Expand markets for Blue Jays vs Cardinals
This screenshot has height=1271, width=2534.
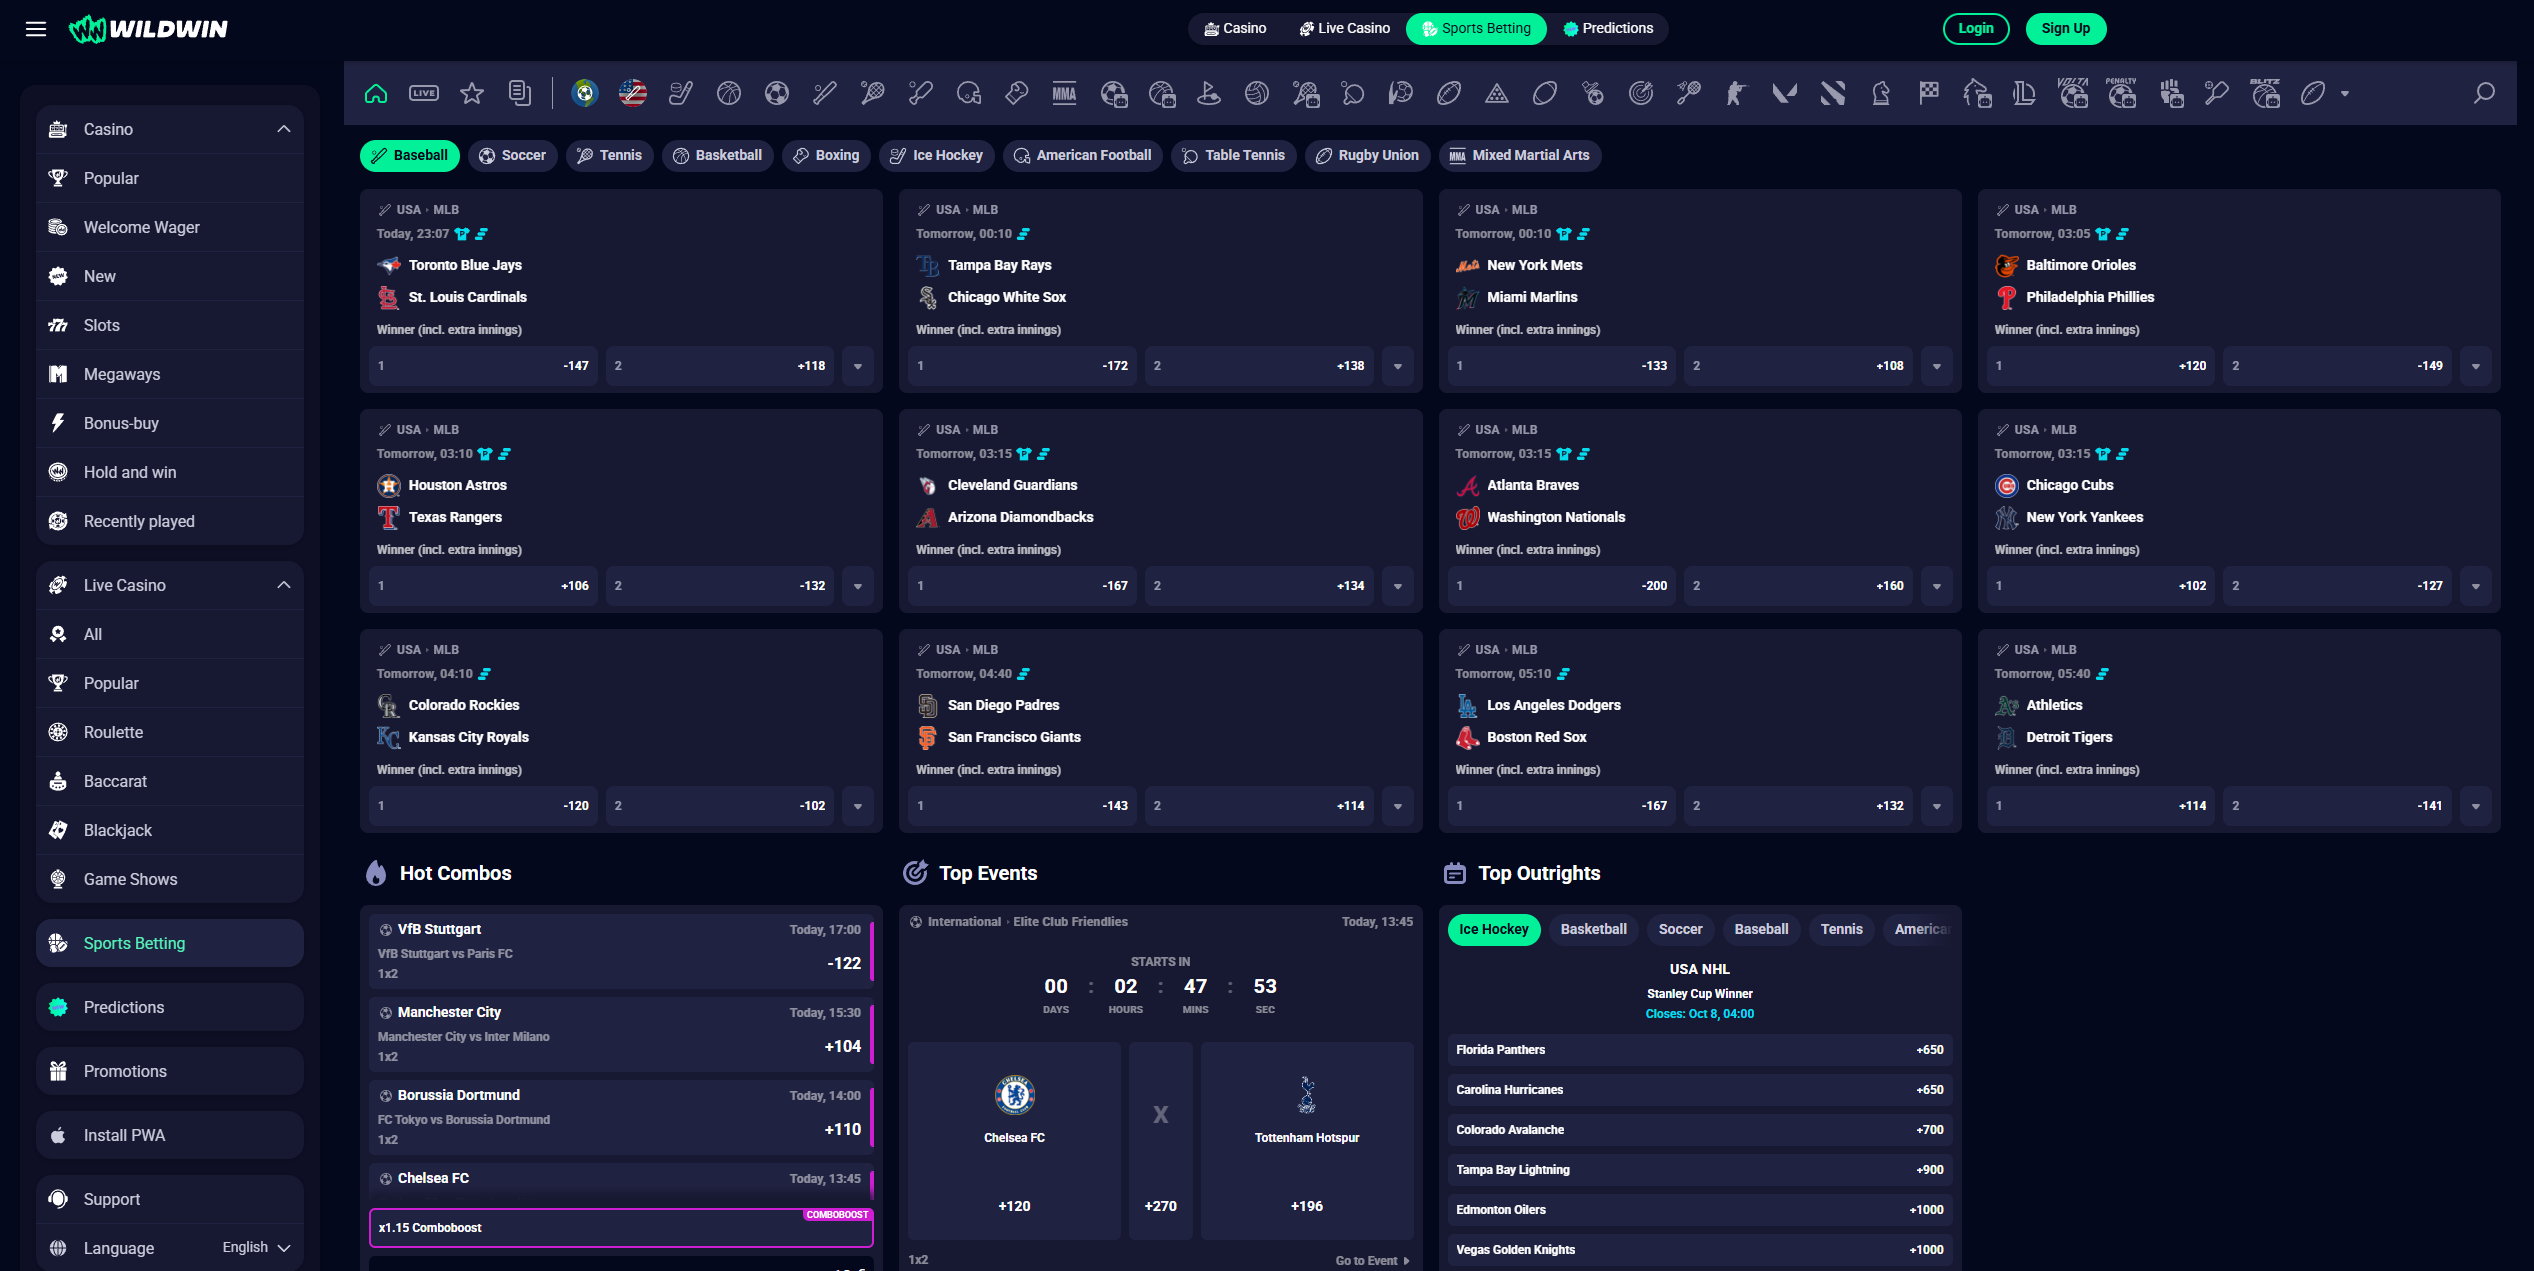pos(858,366)
